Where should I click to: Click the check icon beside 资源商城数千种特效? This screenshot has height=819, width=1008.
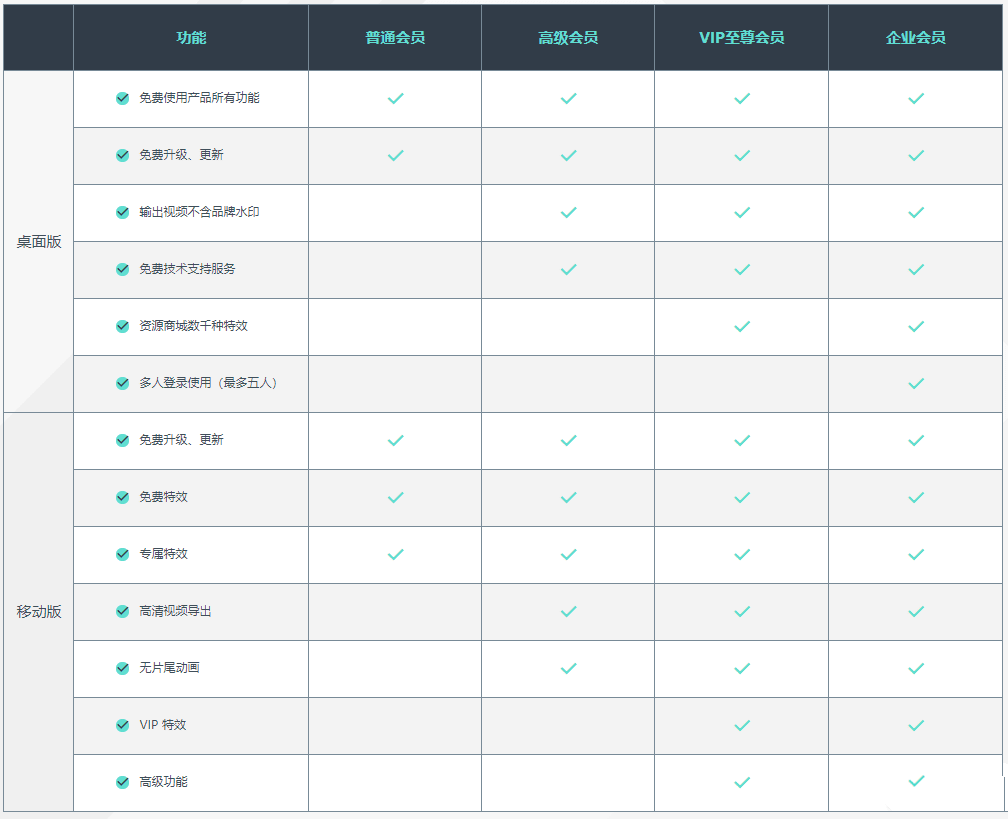(123, 326)
